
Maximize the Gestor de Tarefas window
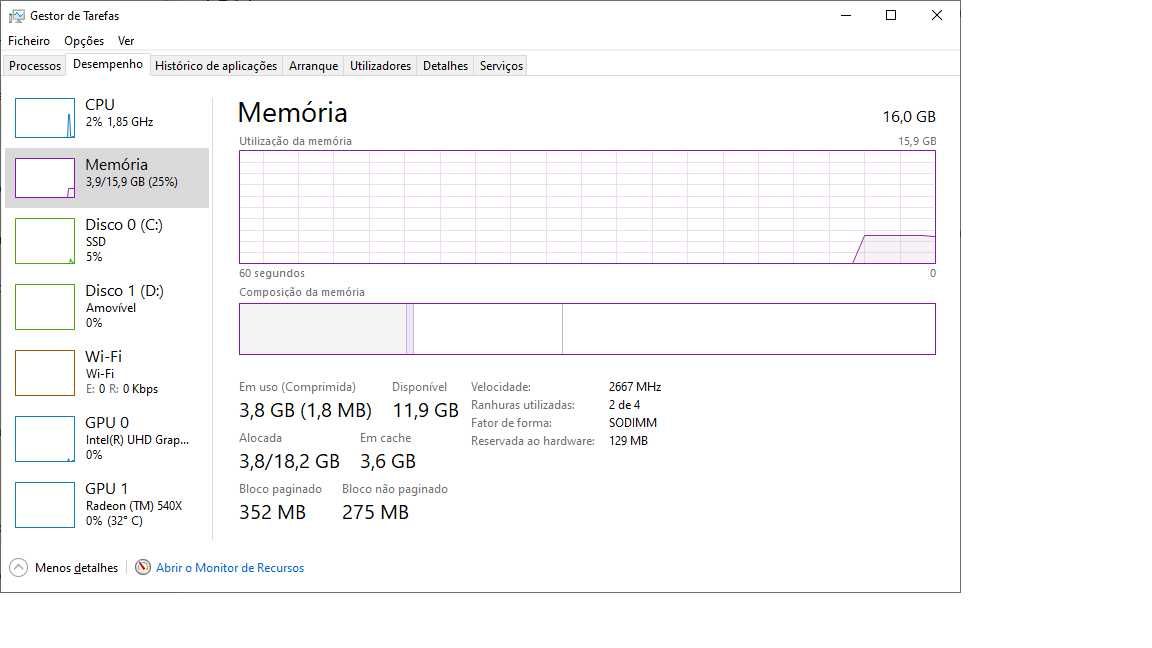tap(891, 15)
